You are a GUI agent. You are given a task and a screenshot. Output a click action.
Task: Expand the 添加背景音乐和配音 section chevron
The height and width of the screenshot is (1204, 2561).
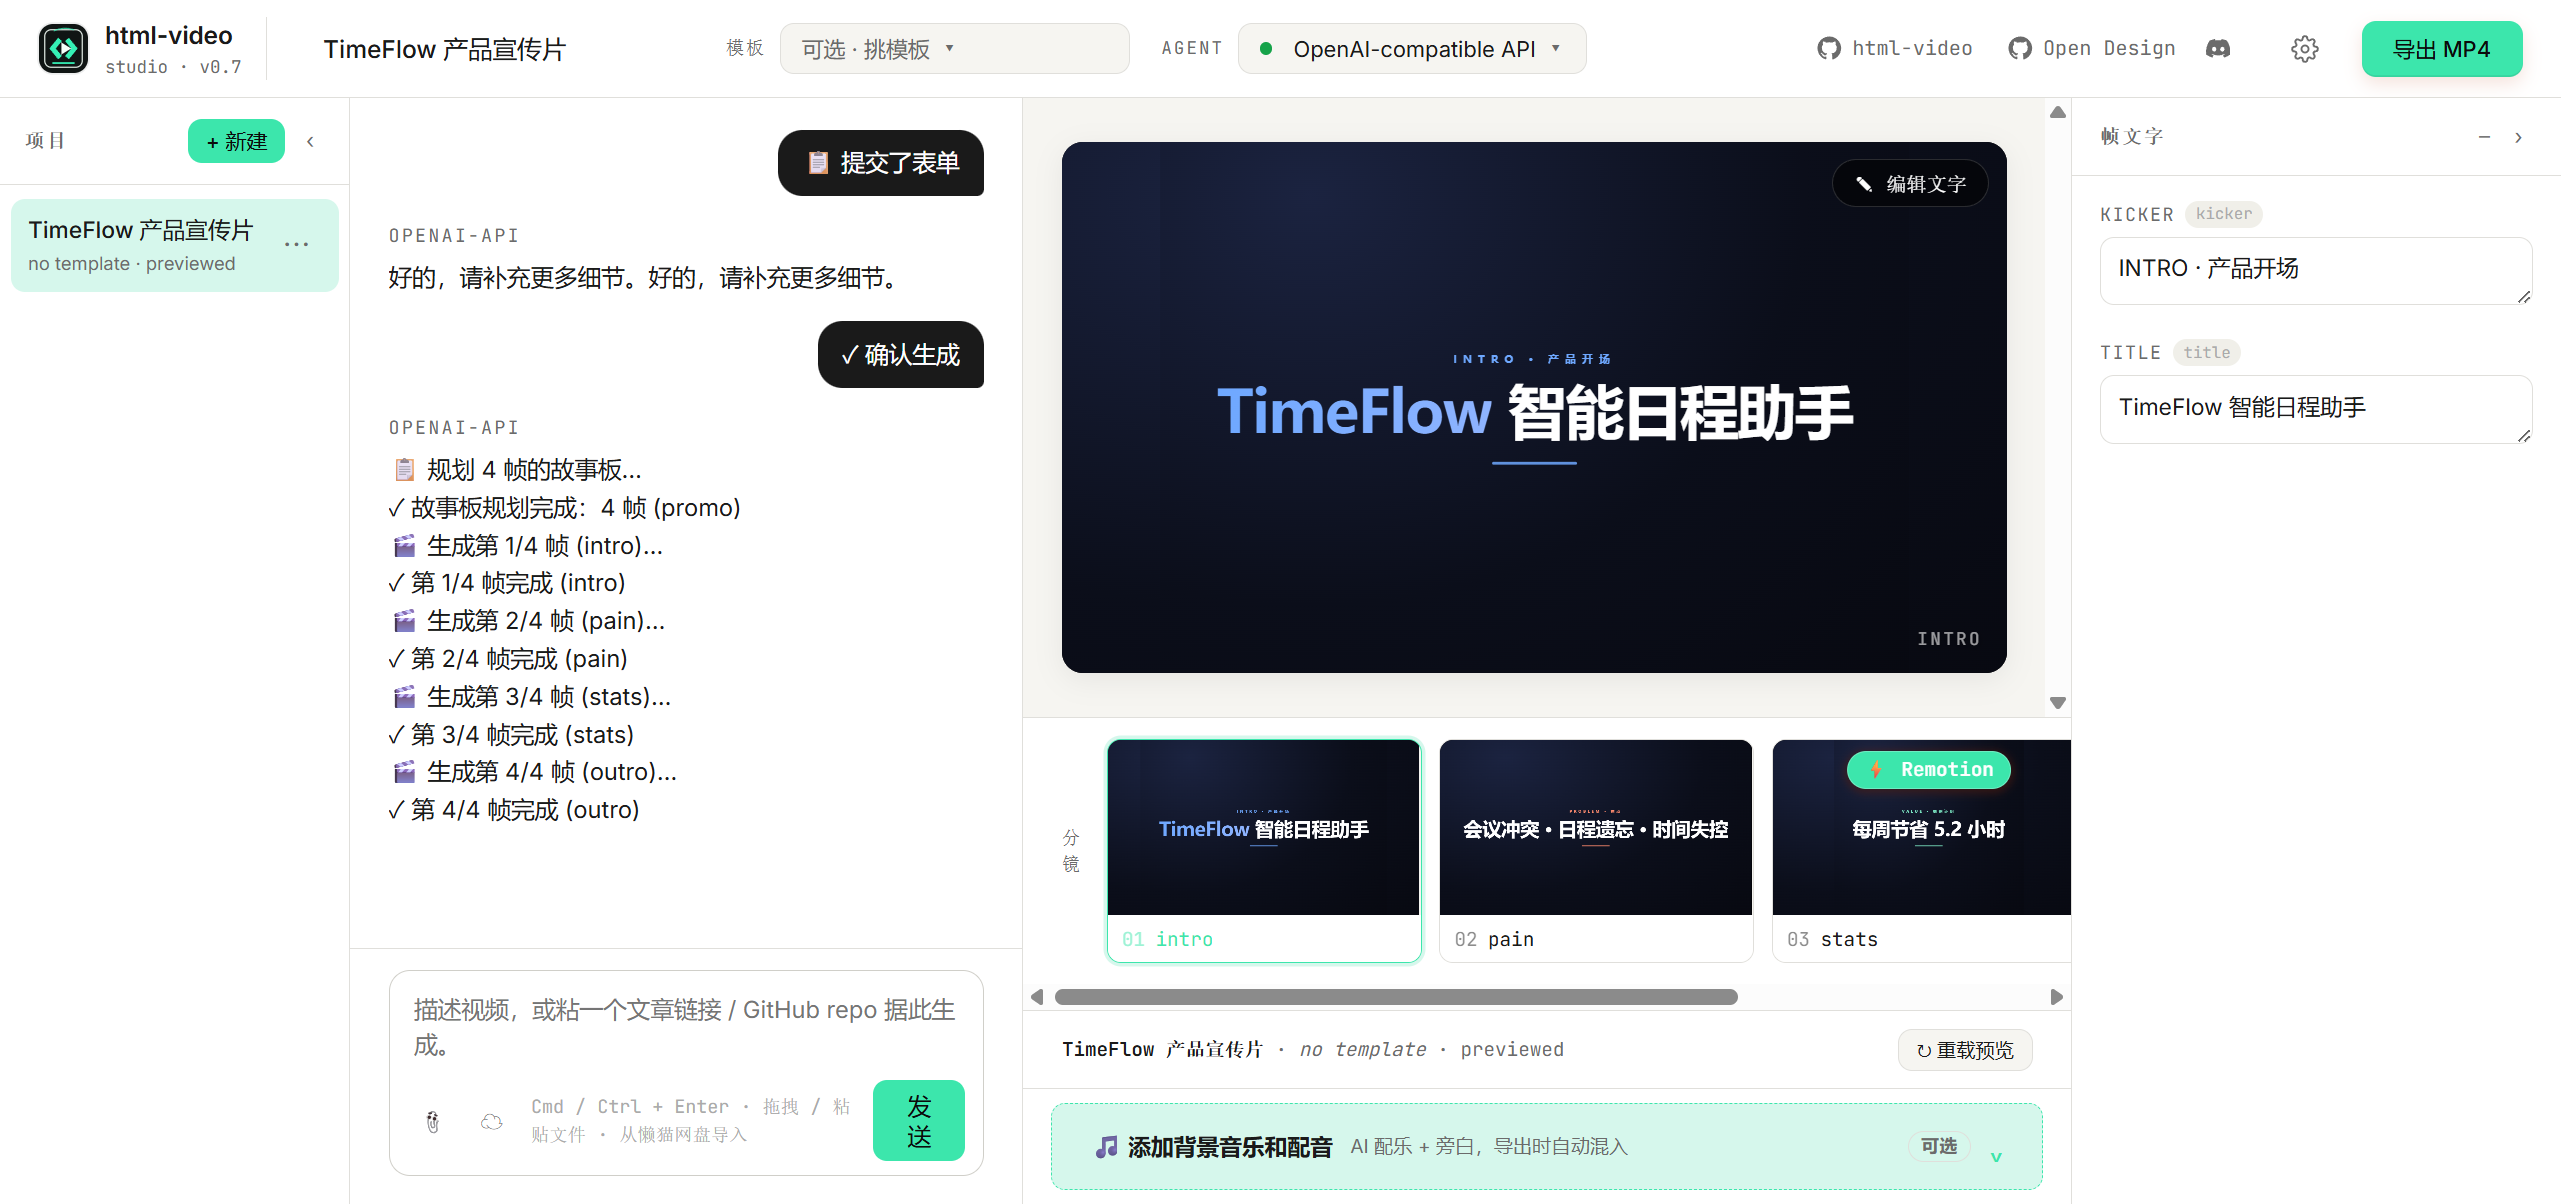pyautogui.click(x=1996, y=1157)
